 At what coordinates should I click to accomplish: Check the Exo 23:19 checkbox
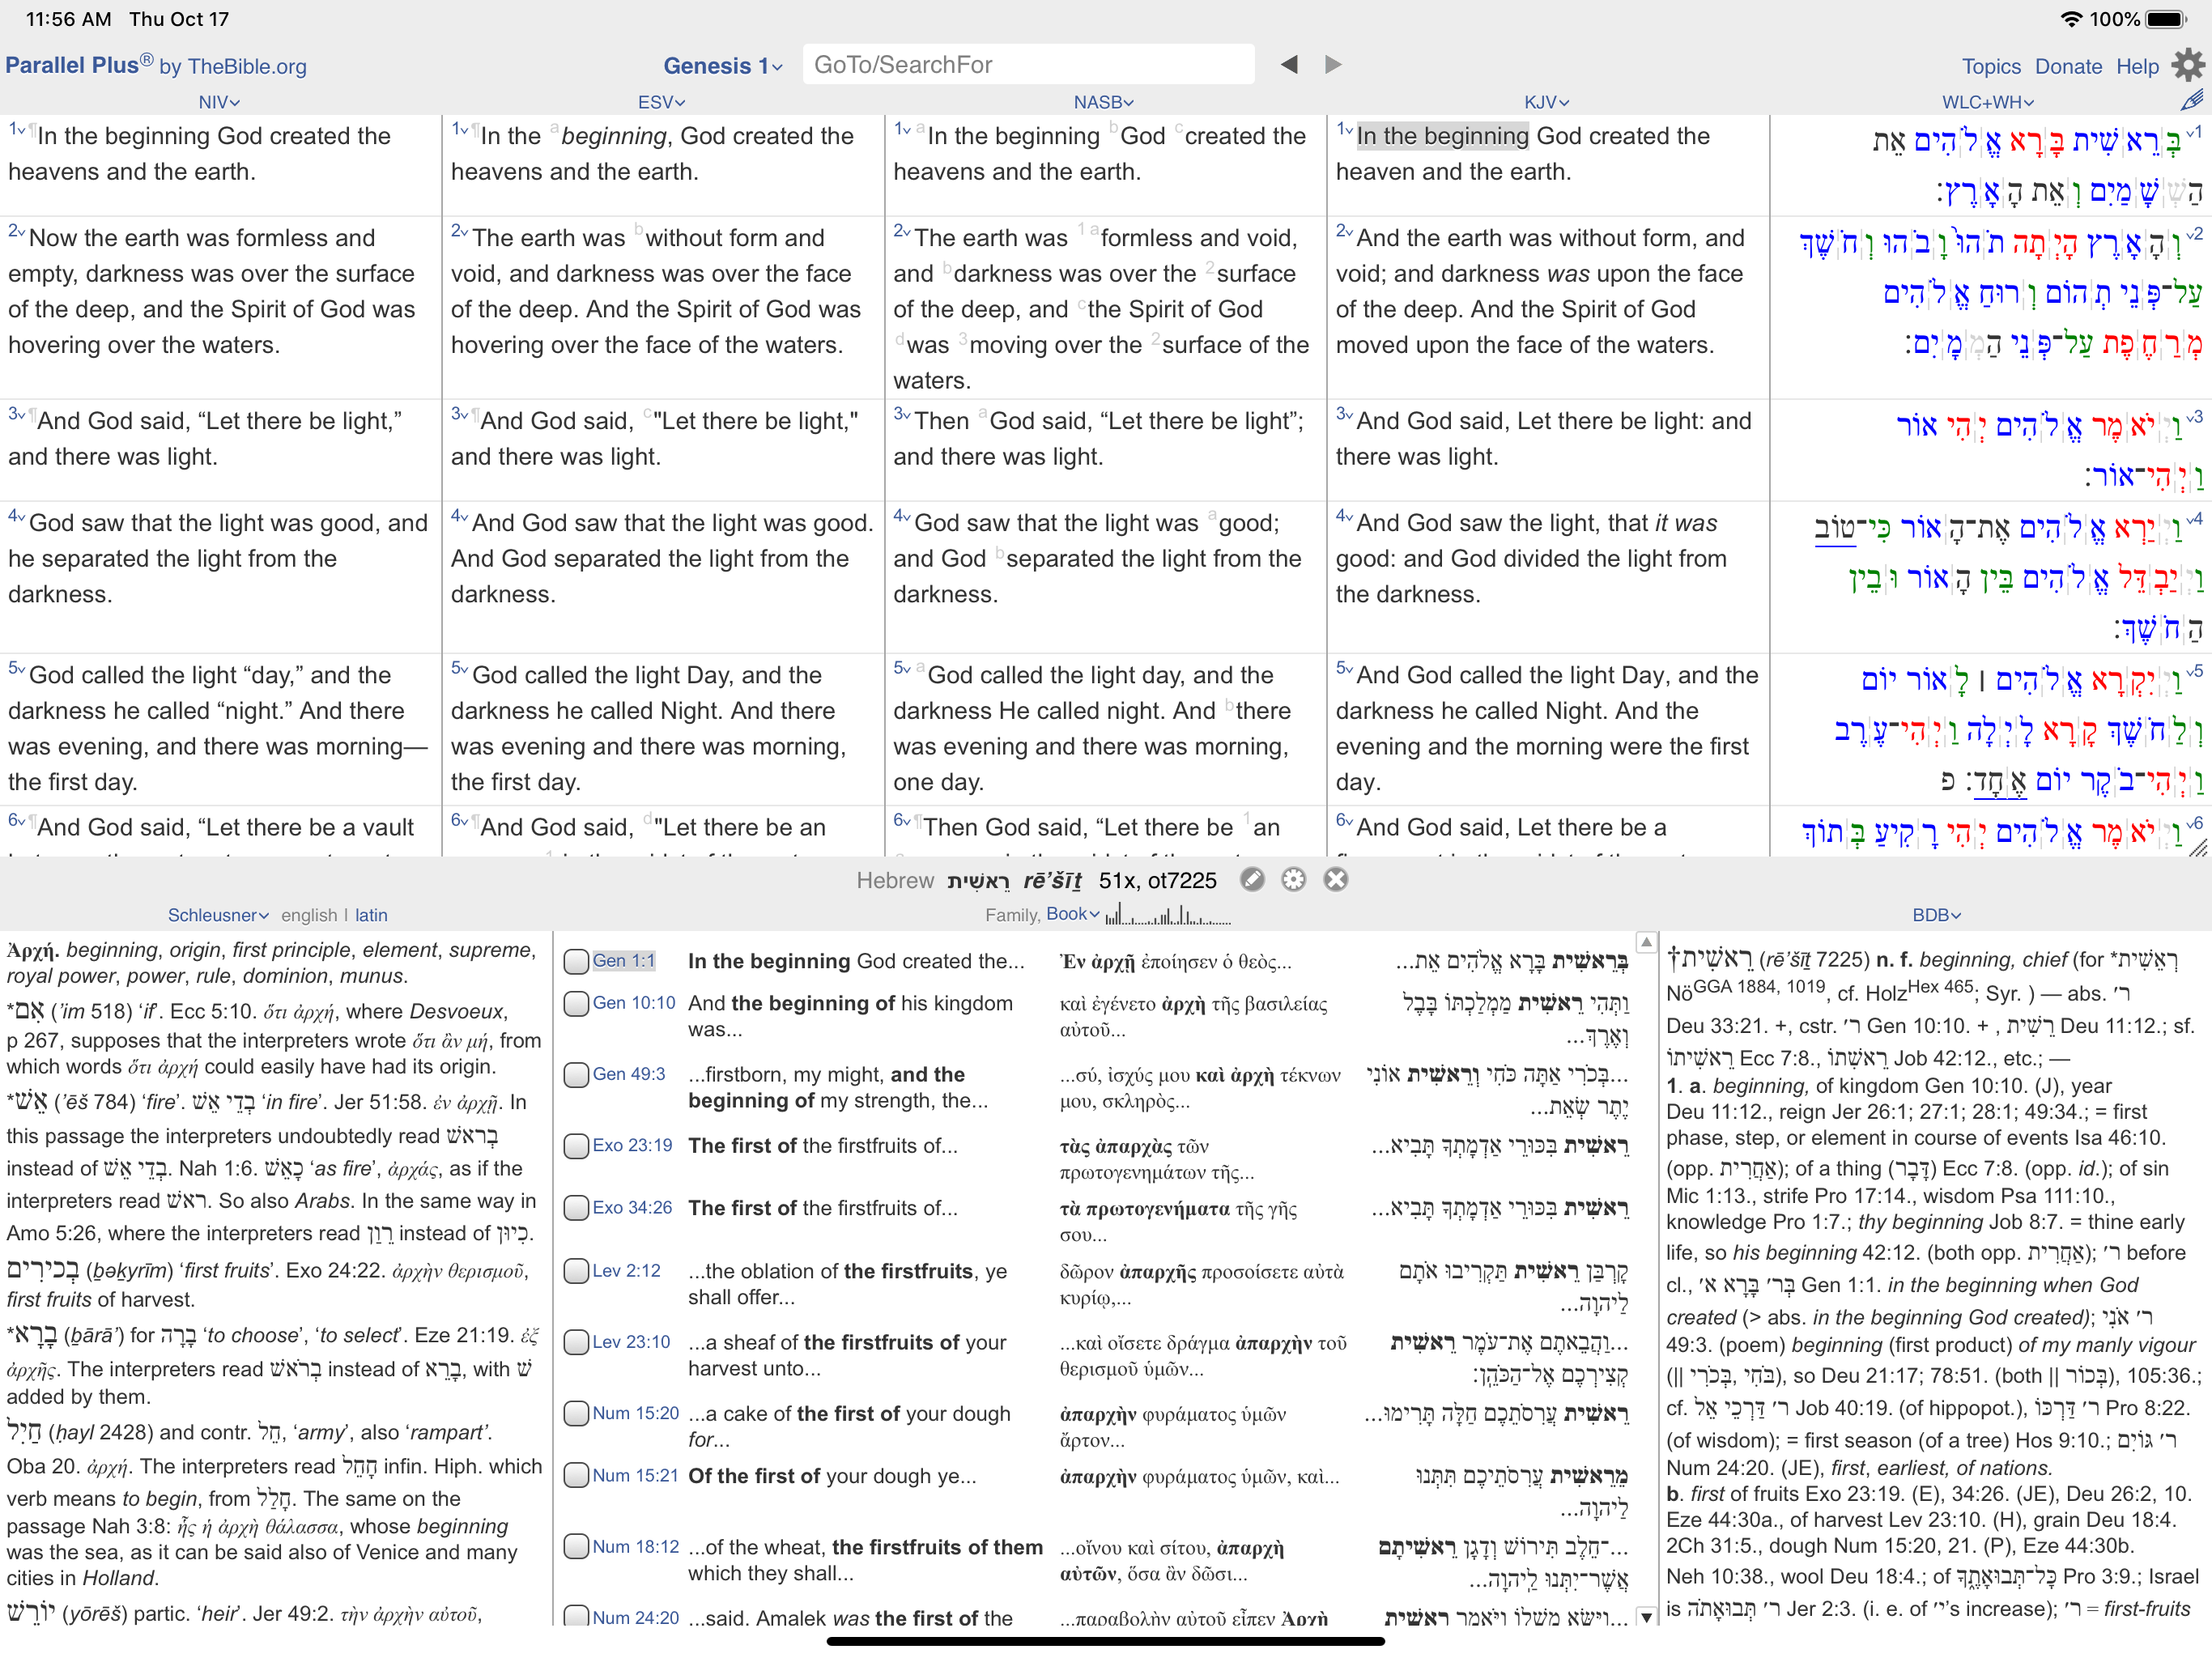click(x=576, y=1146)
